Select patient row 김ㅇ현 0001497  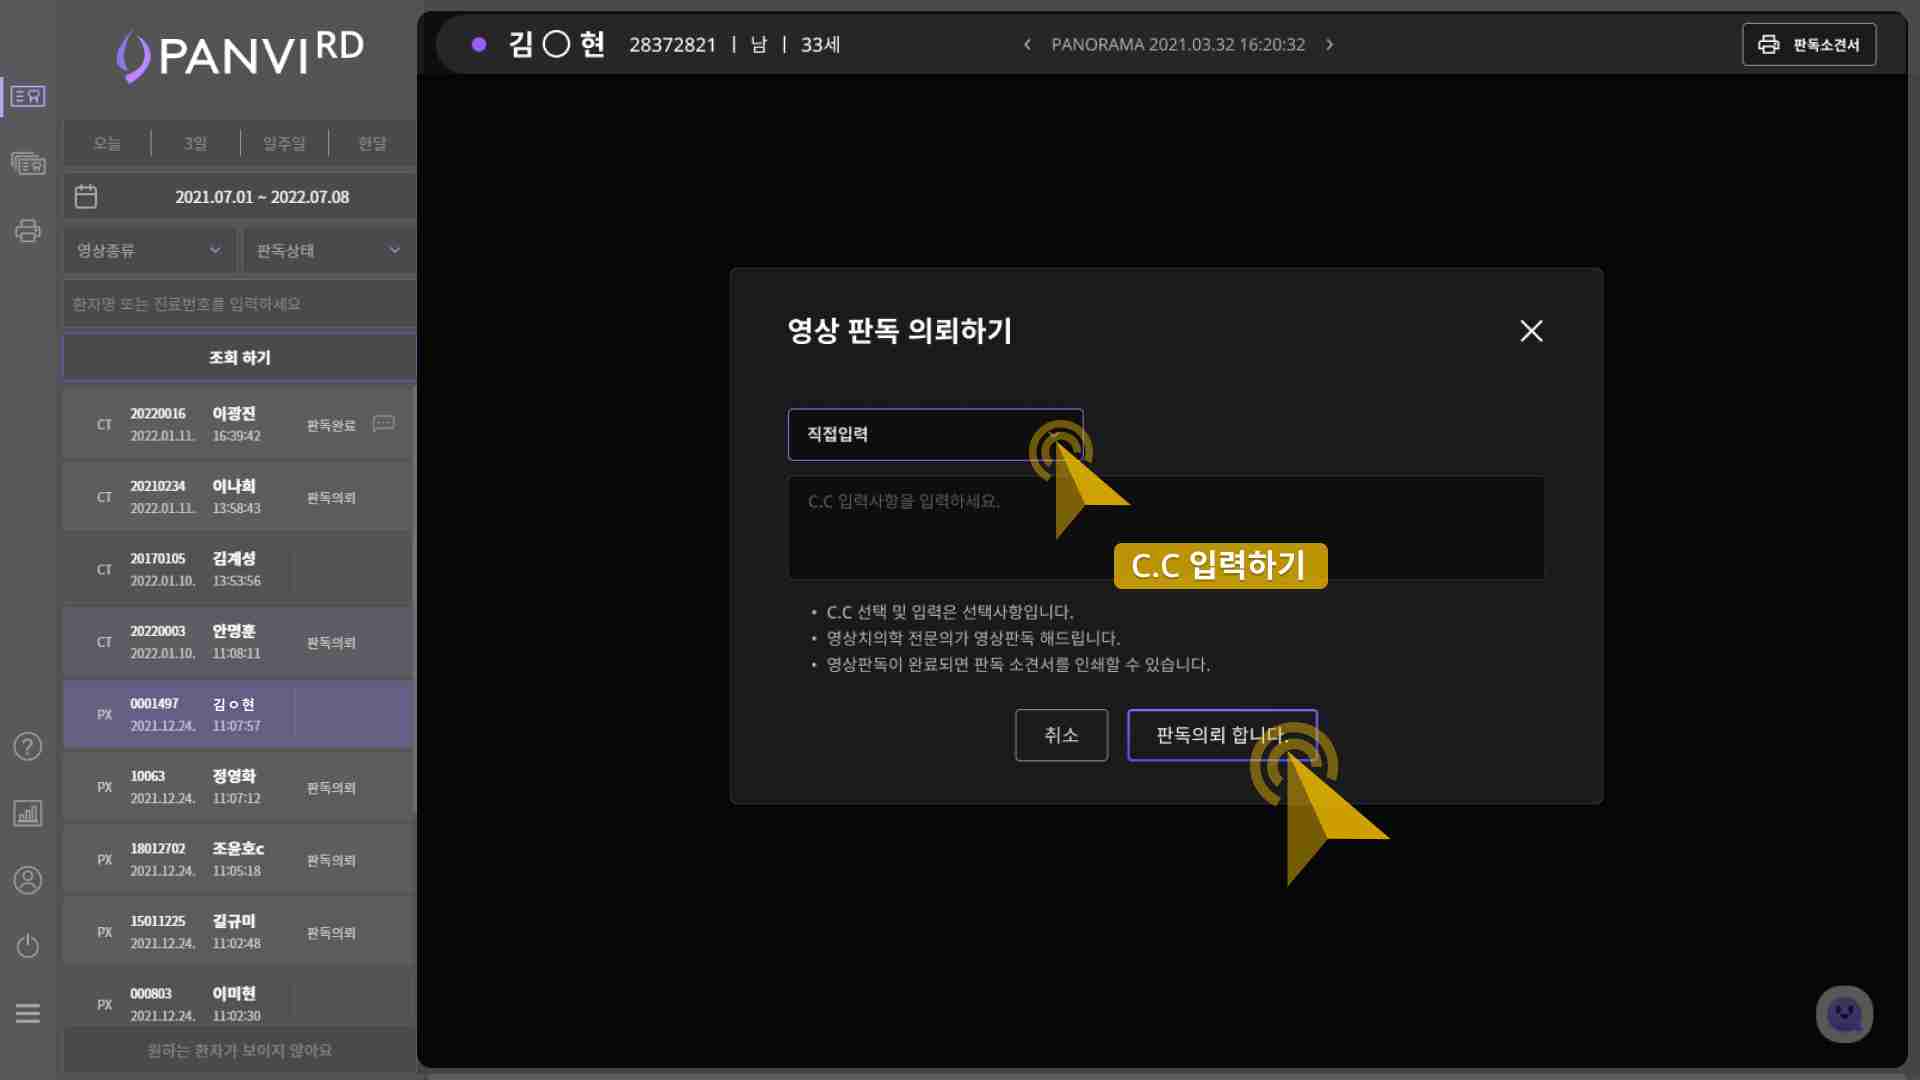coord(238,714)
